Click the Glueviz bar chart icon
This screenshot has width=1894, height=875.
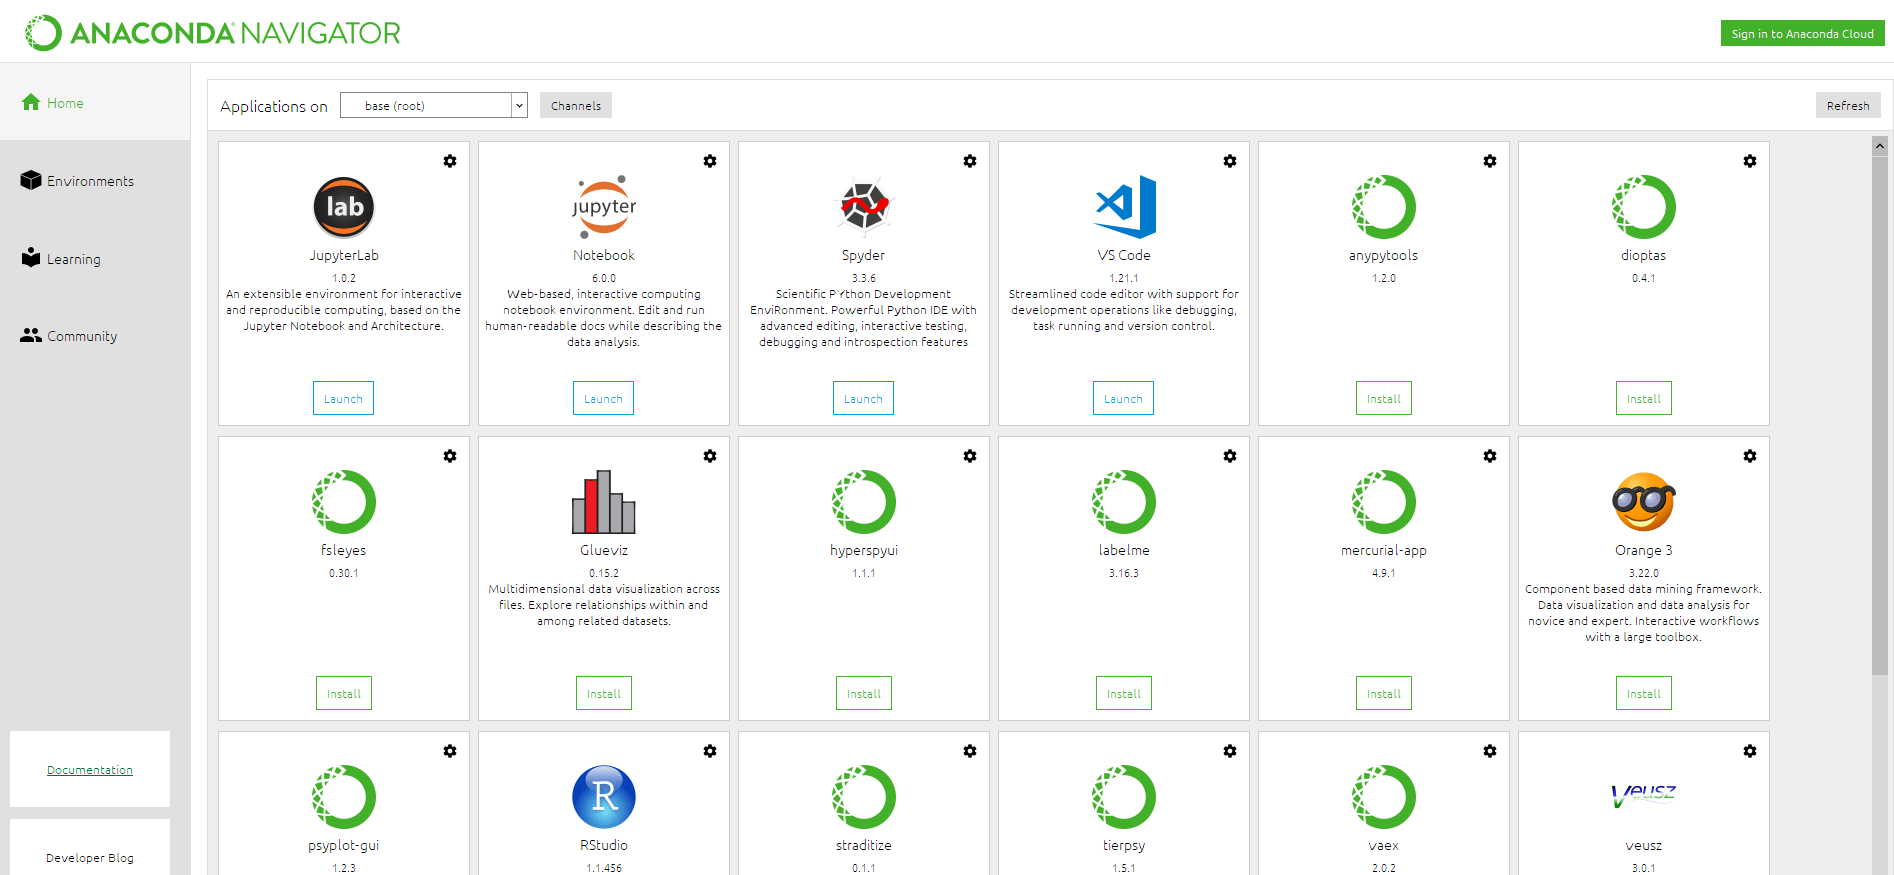click(x=604, y=502)
